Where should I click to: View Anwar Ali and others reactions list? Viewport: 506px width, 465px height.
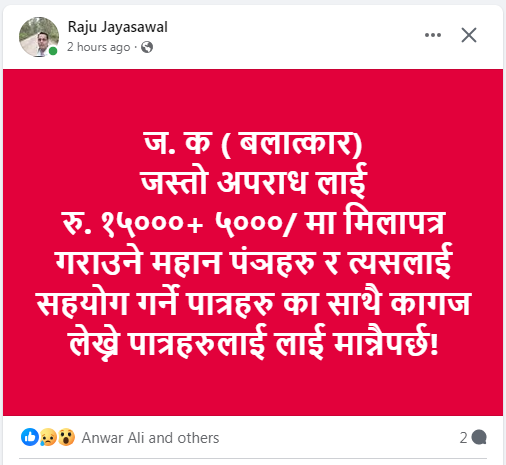click(150, 438)
